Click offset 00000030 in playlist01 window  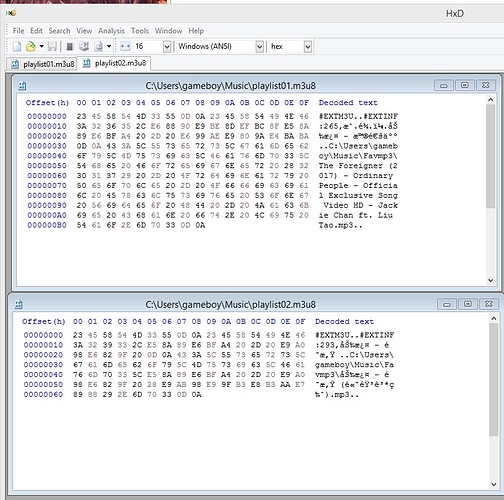point(47,146)
